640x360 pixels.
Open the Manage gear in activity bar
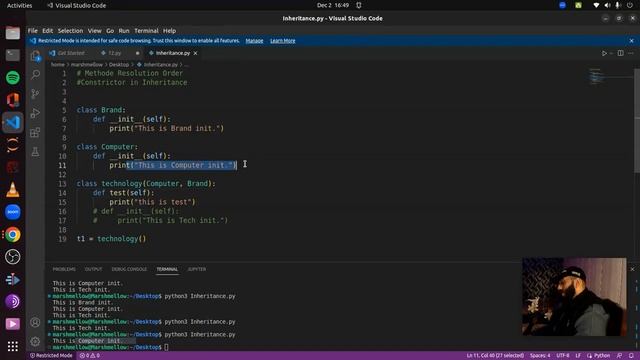point(36,341)
